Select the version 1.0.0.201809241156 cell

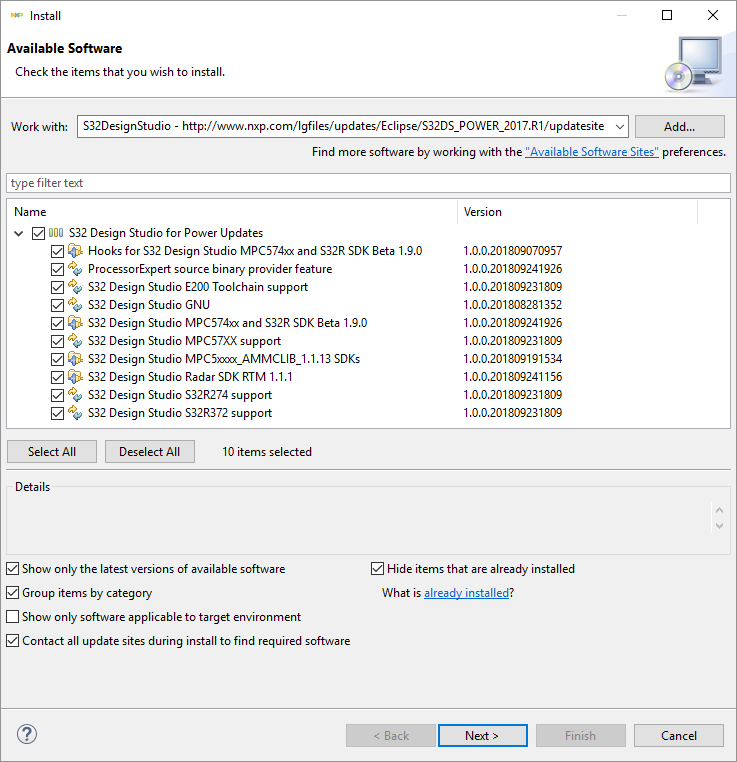[513, 377]
